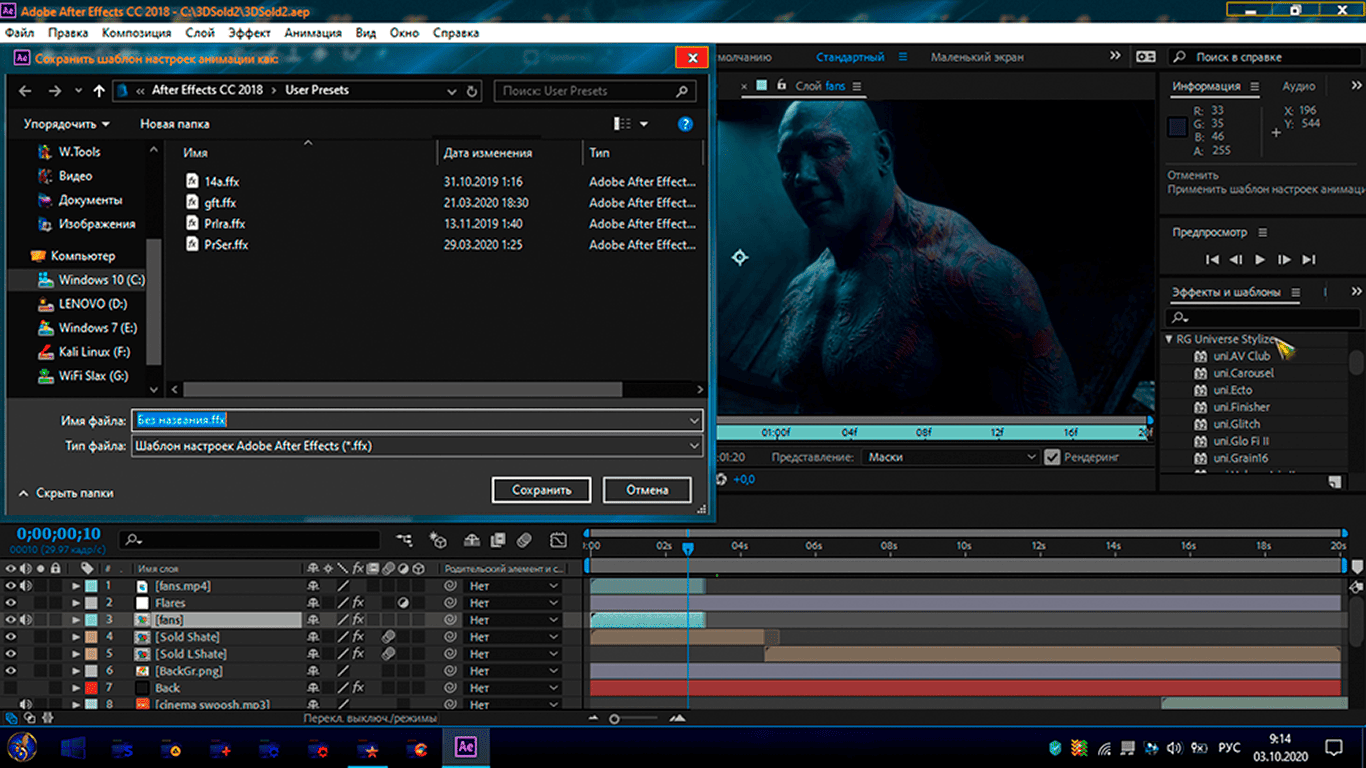The height and width of the screenshot is (768, 1366).
Task: Expand the Flares layer properties
Action: [x=76, y=603]
